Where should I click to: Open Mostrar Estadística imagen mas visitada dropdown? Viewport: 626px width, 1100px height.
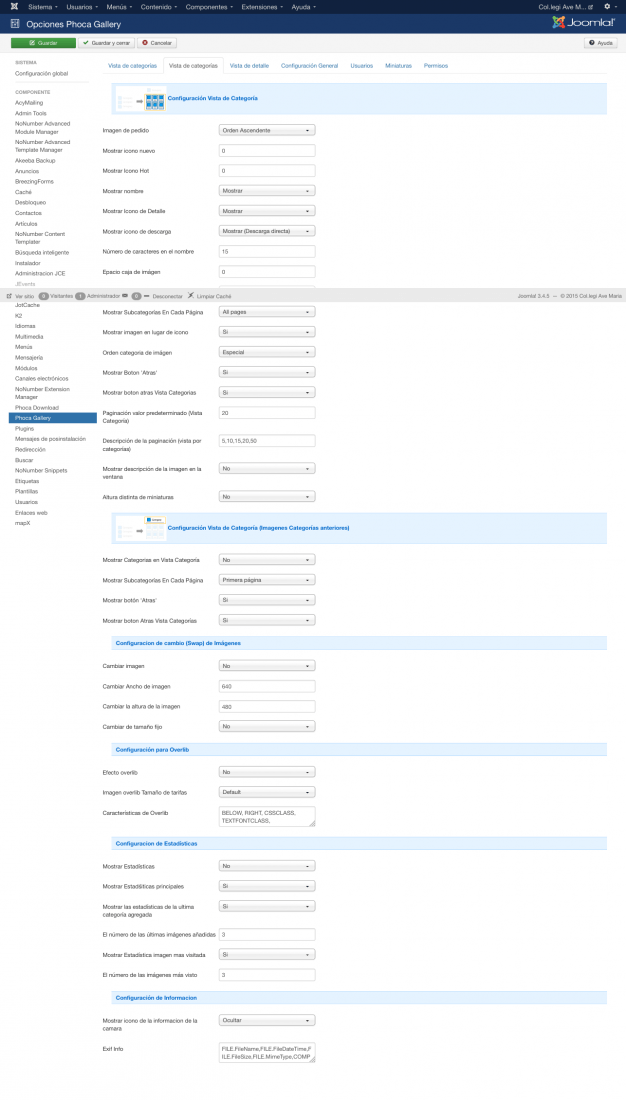click(267, 955)
